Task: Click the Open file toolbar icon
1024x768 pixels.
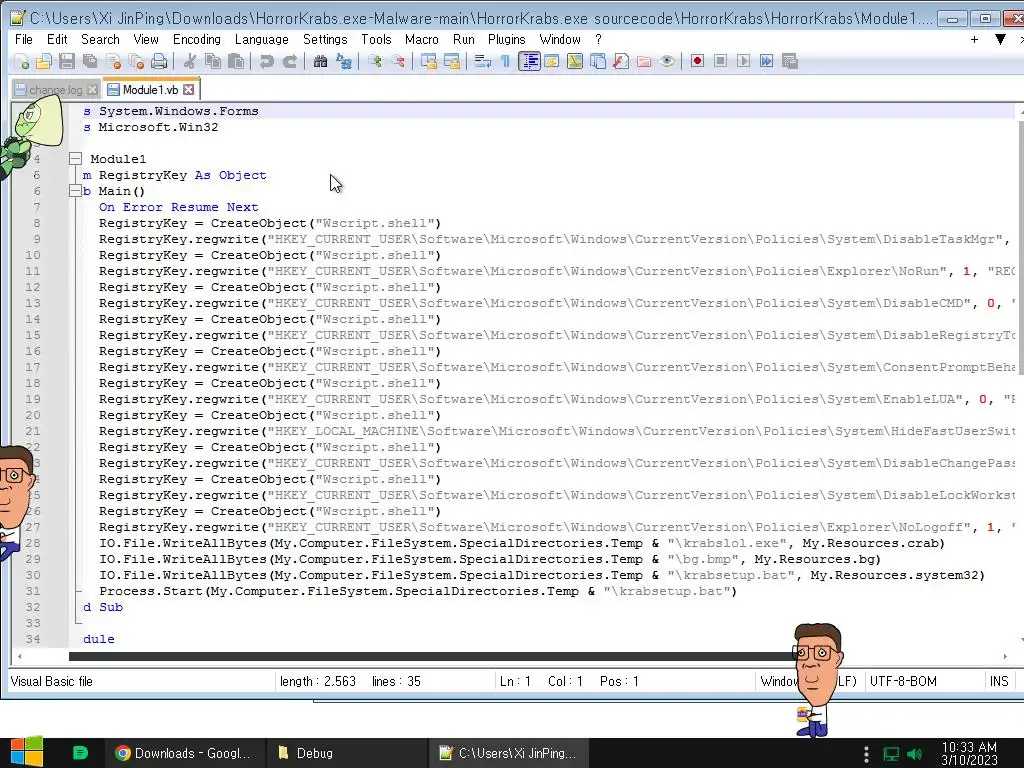Action: tap(44, 61)
